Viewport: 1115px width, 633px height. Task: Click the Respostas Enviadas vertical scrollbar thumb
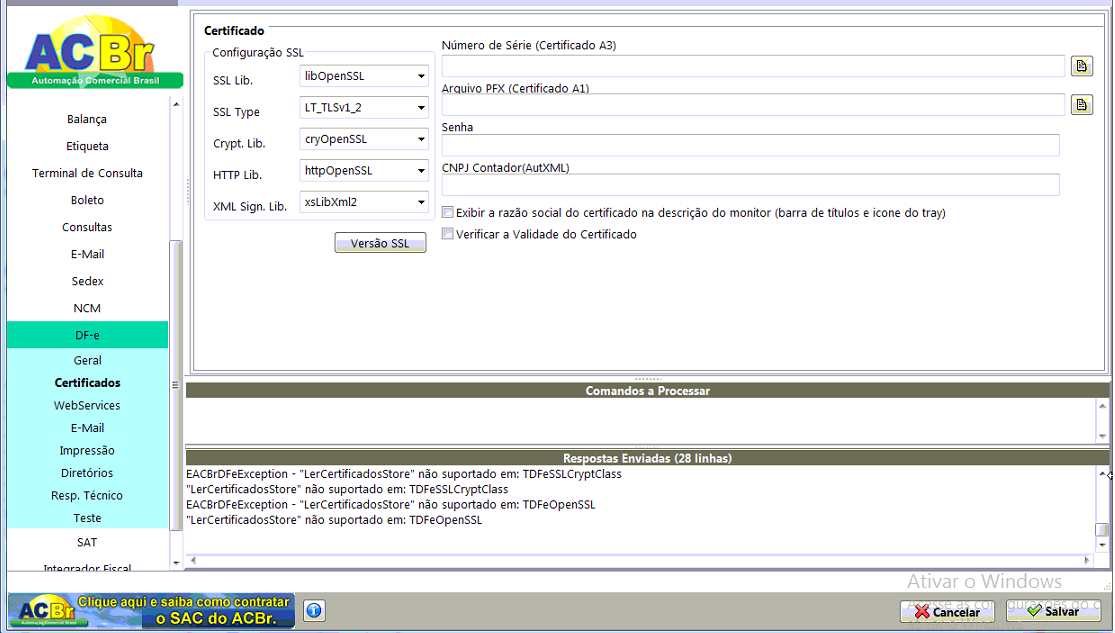(1102, 530)
